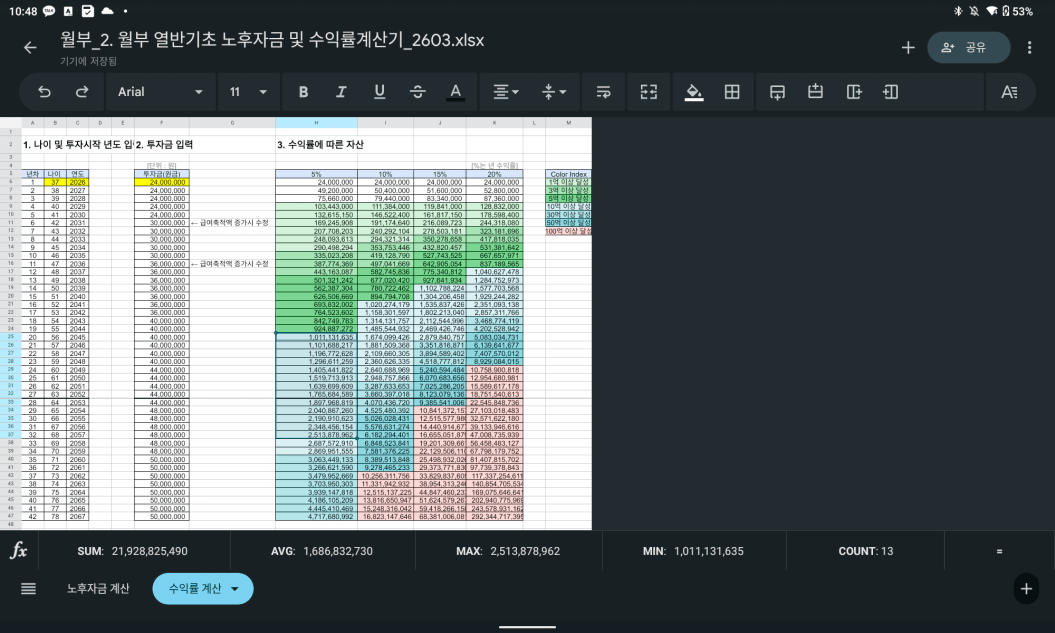Select the yellow 24,000,000 investment cell
Screen dimensions: 1055x633
161,182
